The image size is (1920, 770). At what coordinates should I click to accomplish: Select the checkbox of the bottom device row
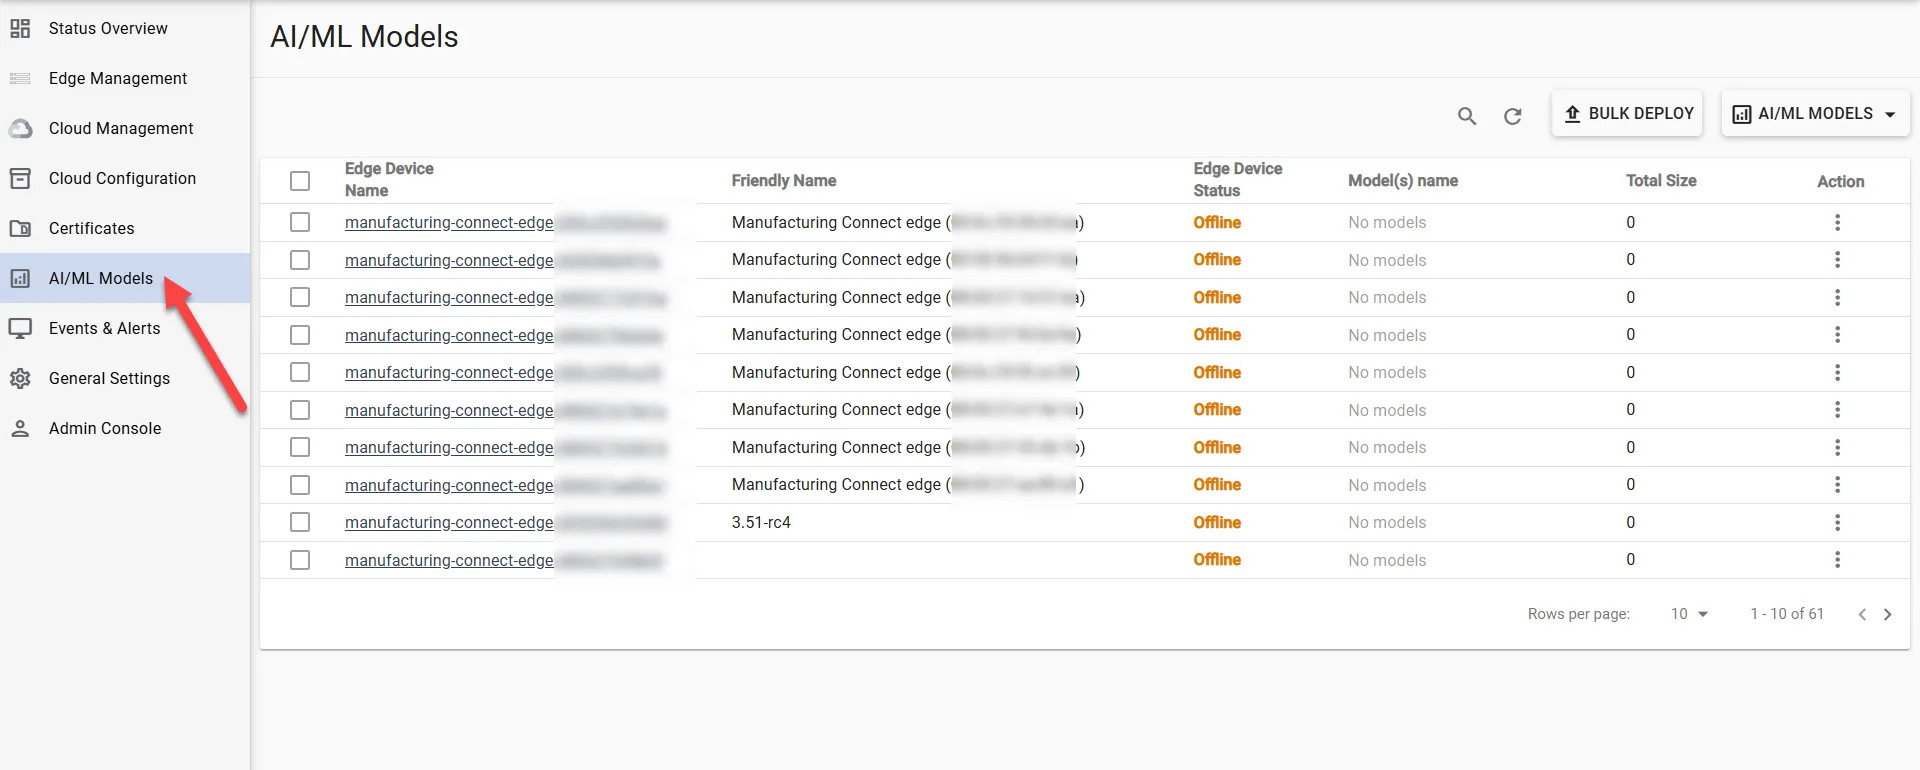(300, 560)
